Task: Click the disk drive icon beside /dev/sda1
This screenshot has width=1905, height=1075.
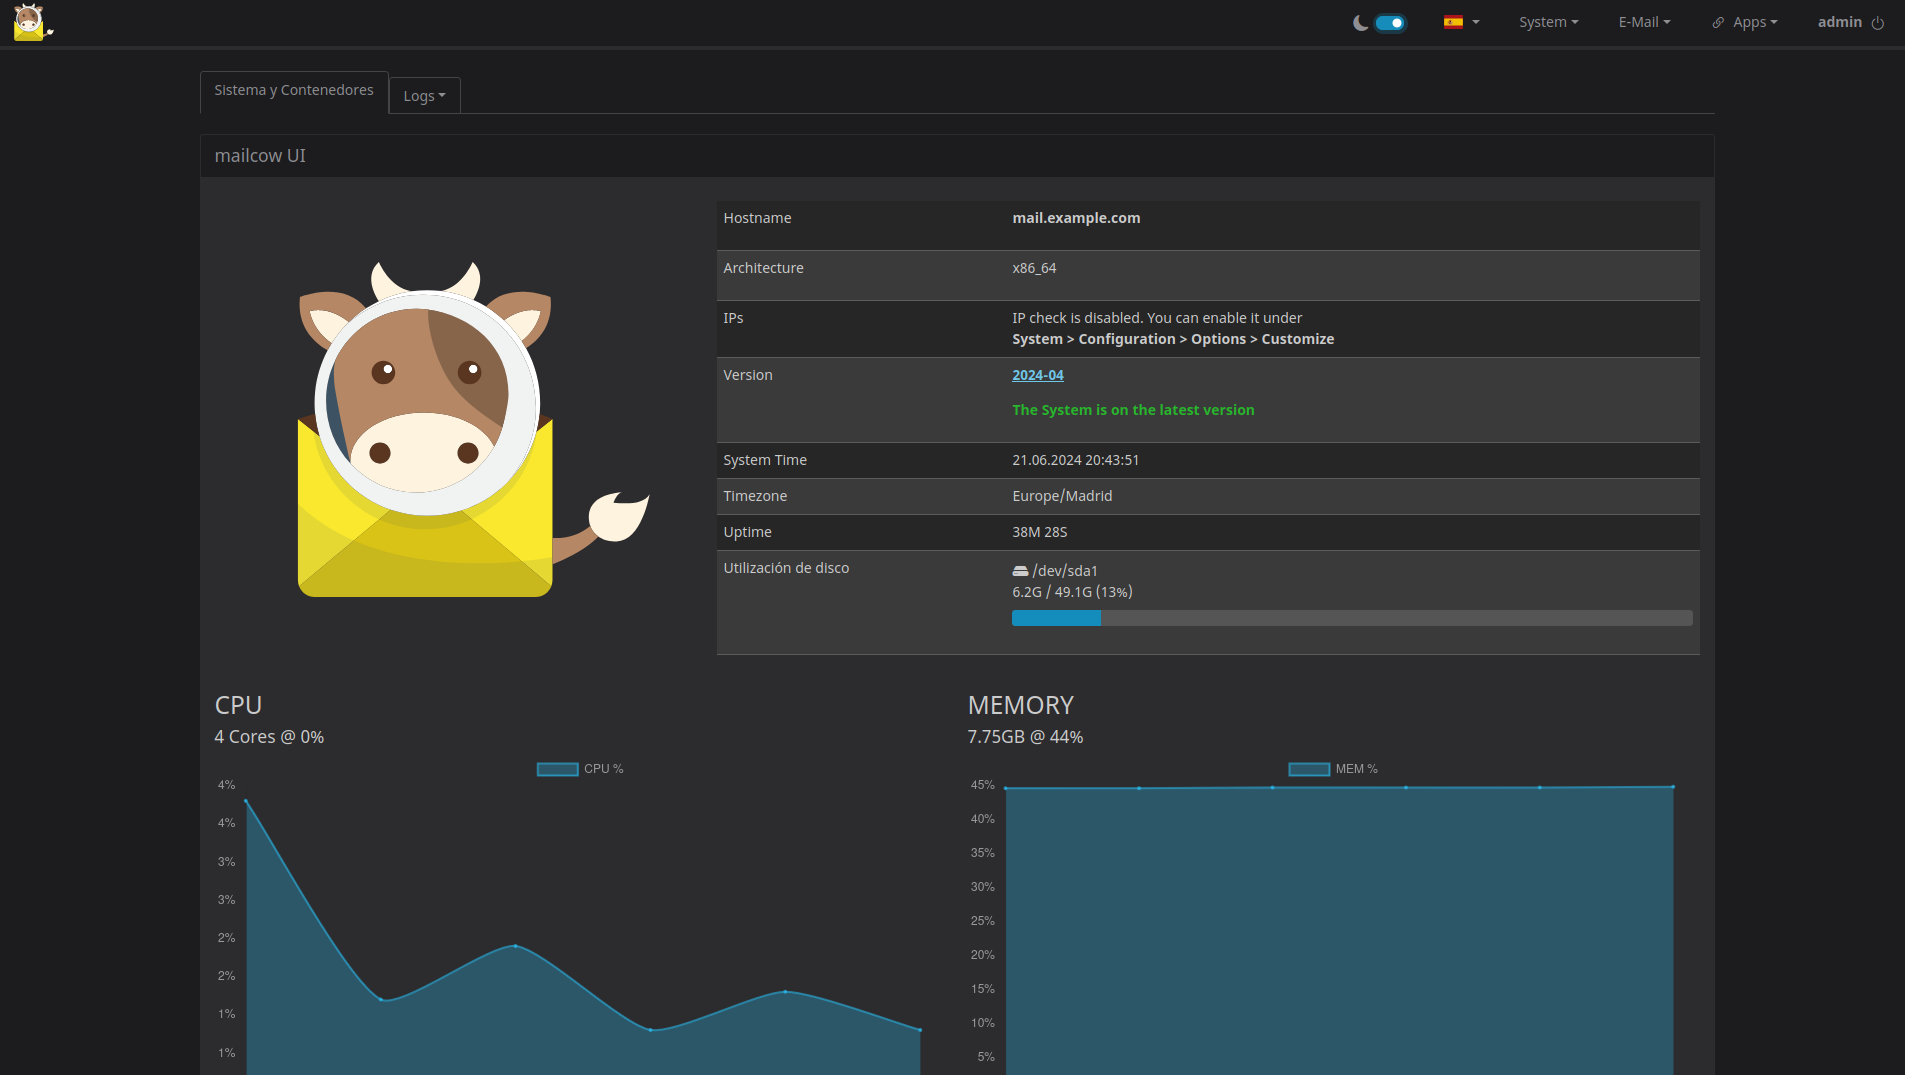Action: point(1020,571)
